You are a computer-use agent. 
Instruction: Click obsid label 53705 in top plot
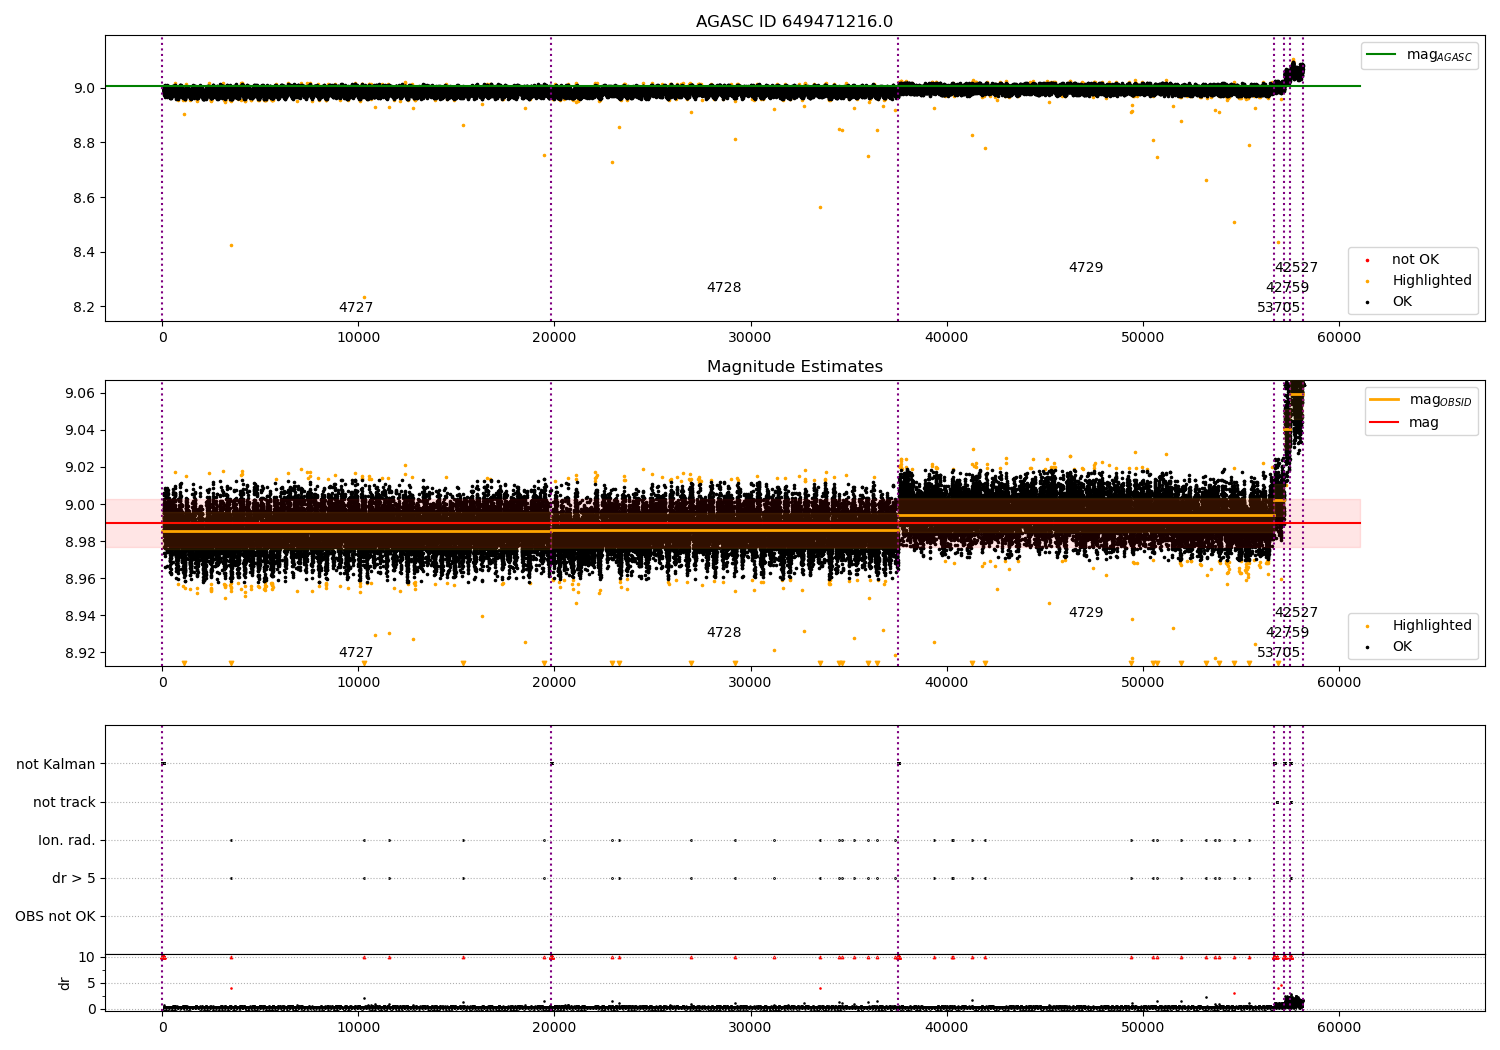pyautogui.click(x=1279, y=308)
